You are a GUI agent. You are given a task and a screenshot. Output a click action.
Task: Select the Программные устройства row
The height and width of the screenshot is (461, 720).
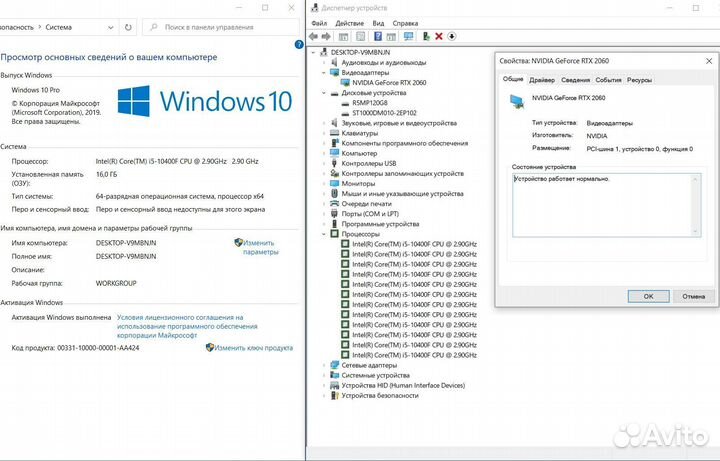[380, 224]
